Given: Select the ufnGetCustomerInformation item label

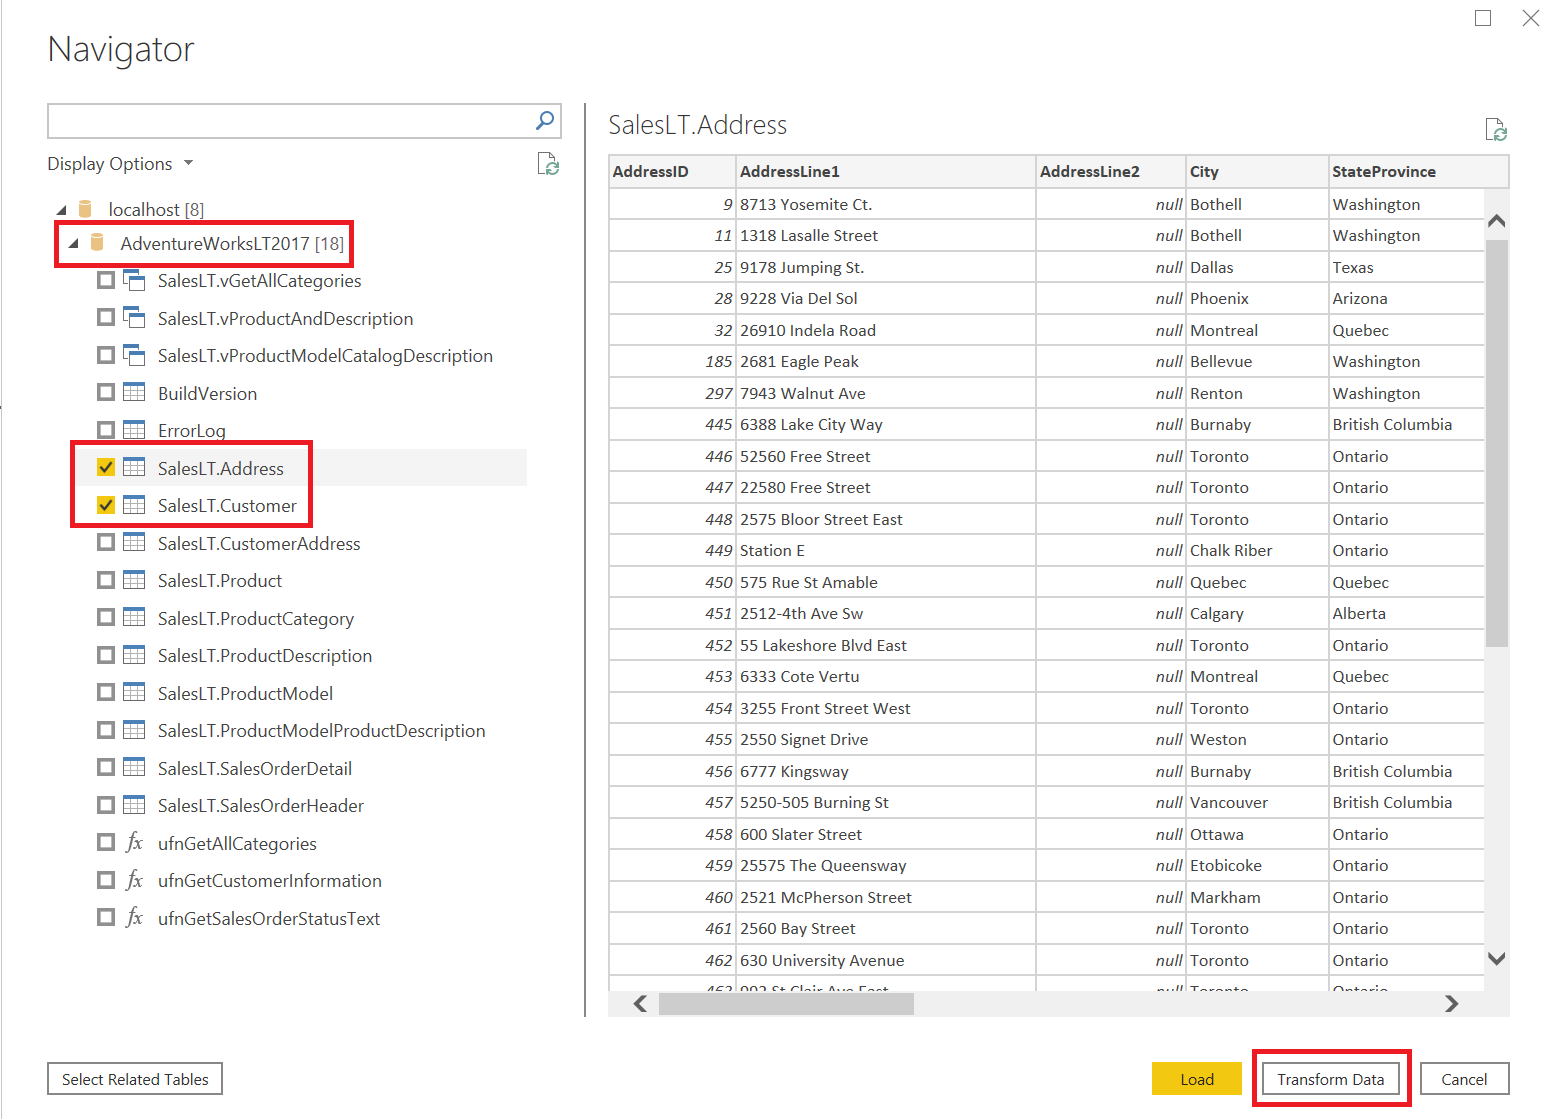Looking at the screenshot, I should (270, 880).
